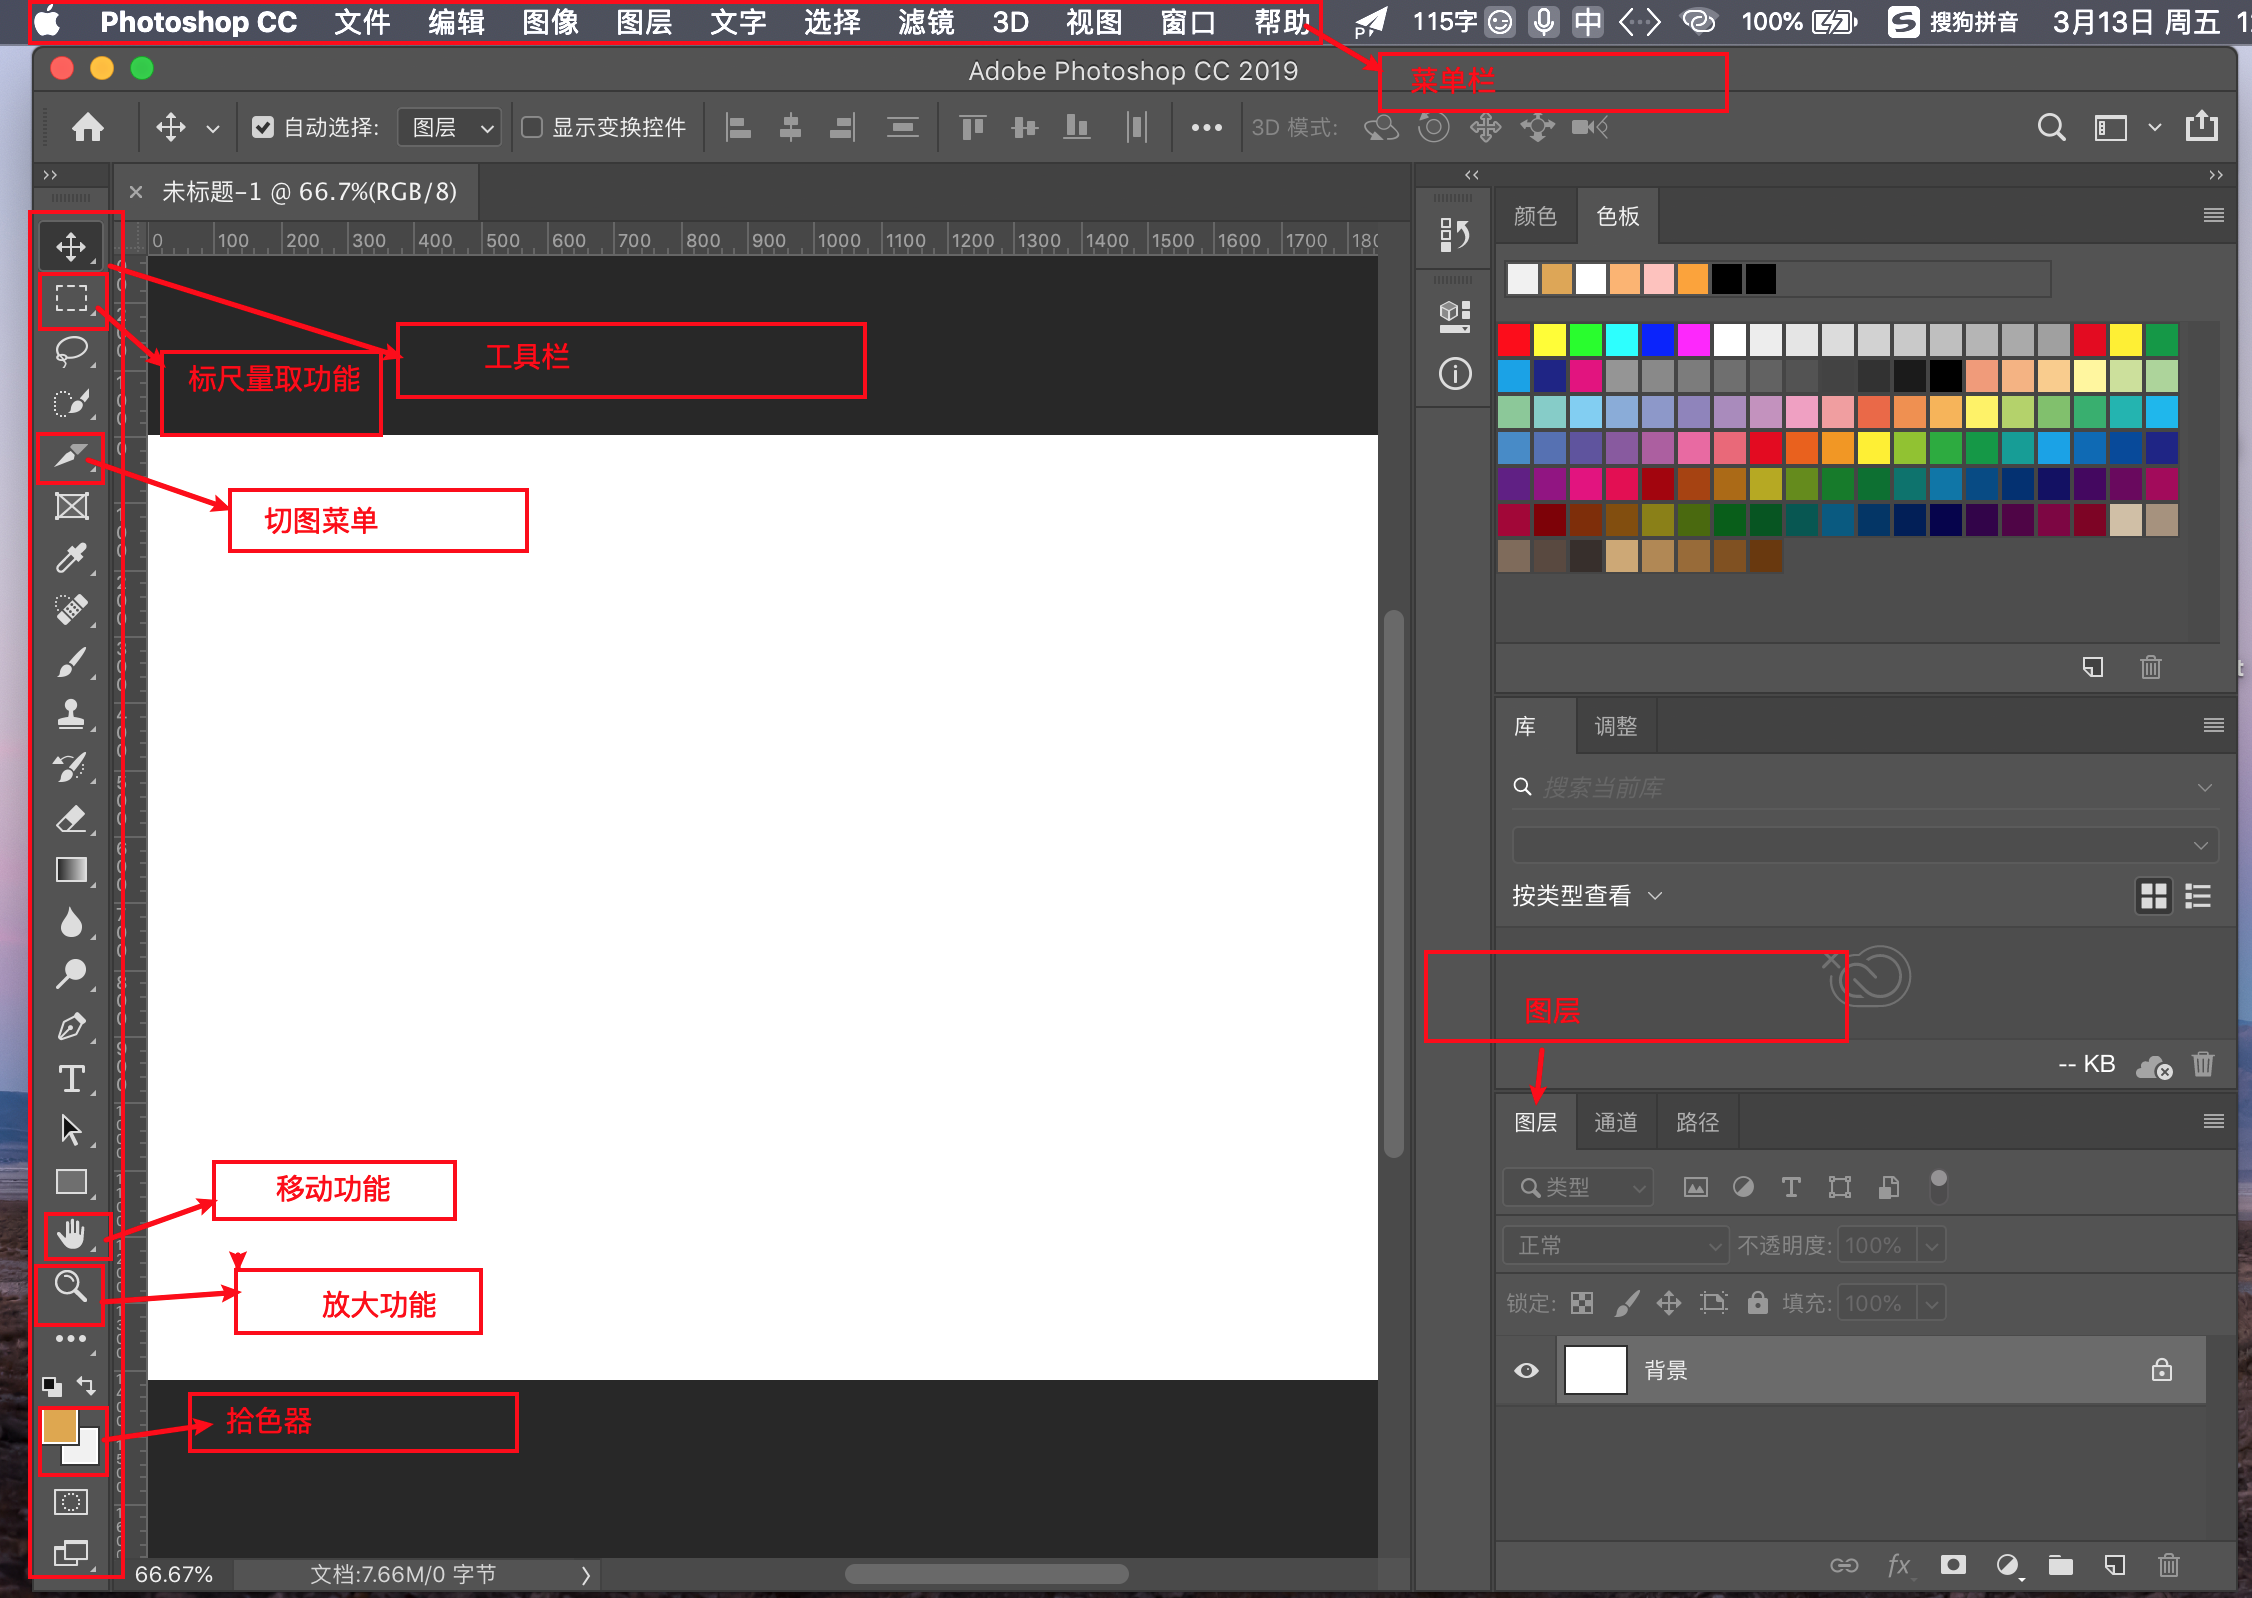
Task: Open the 正常 blend mode dropdown
Action: tap(1615, 1245)
